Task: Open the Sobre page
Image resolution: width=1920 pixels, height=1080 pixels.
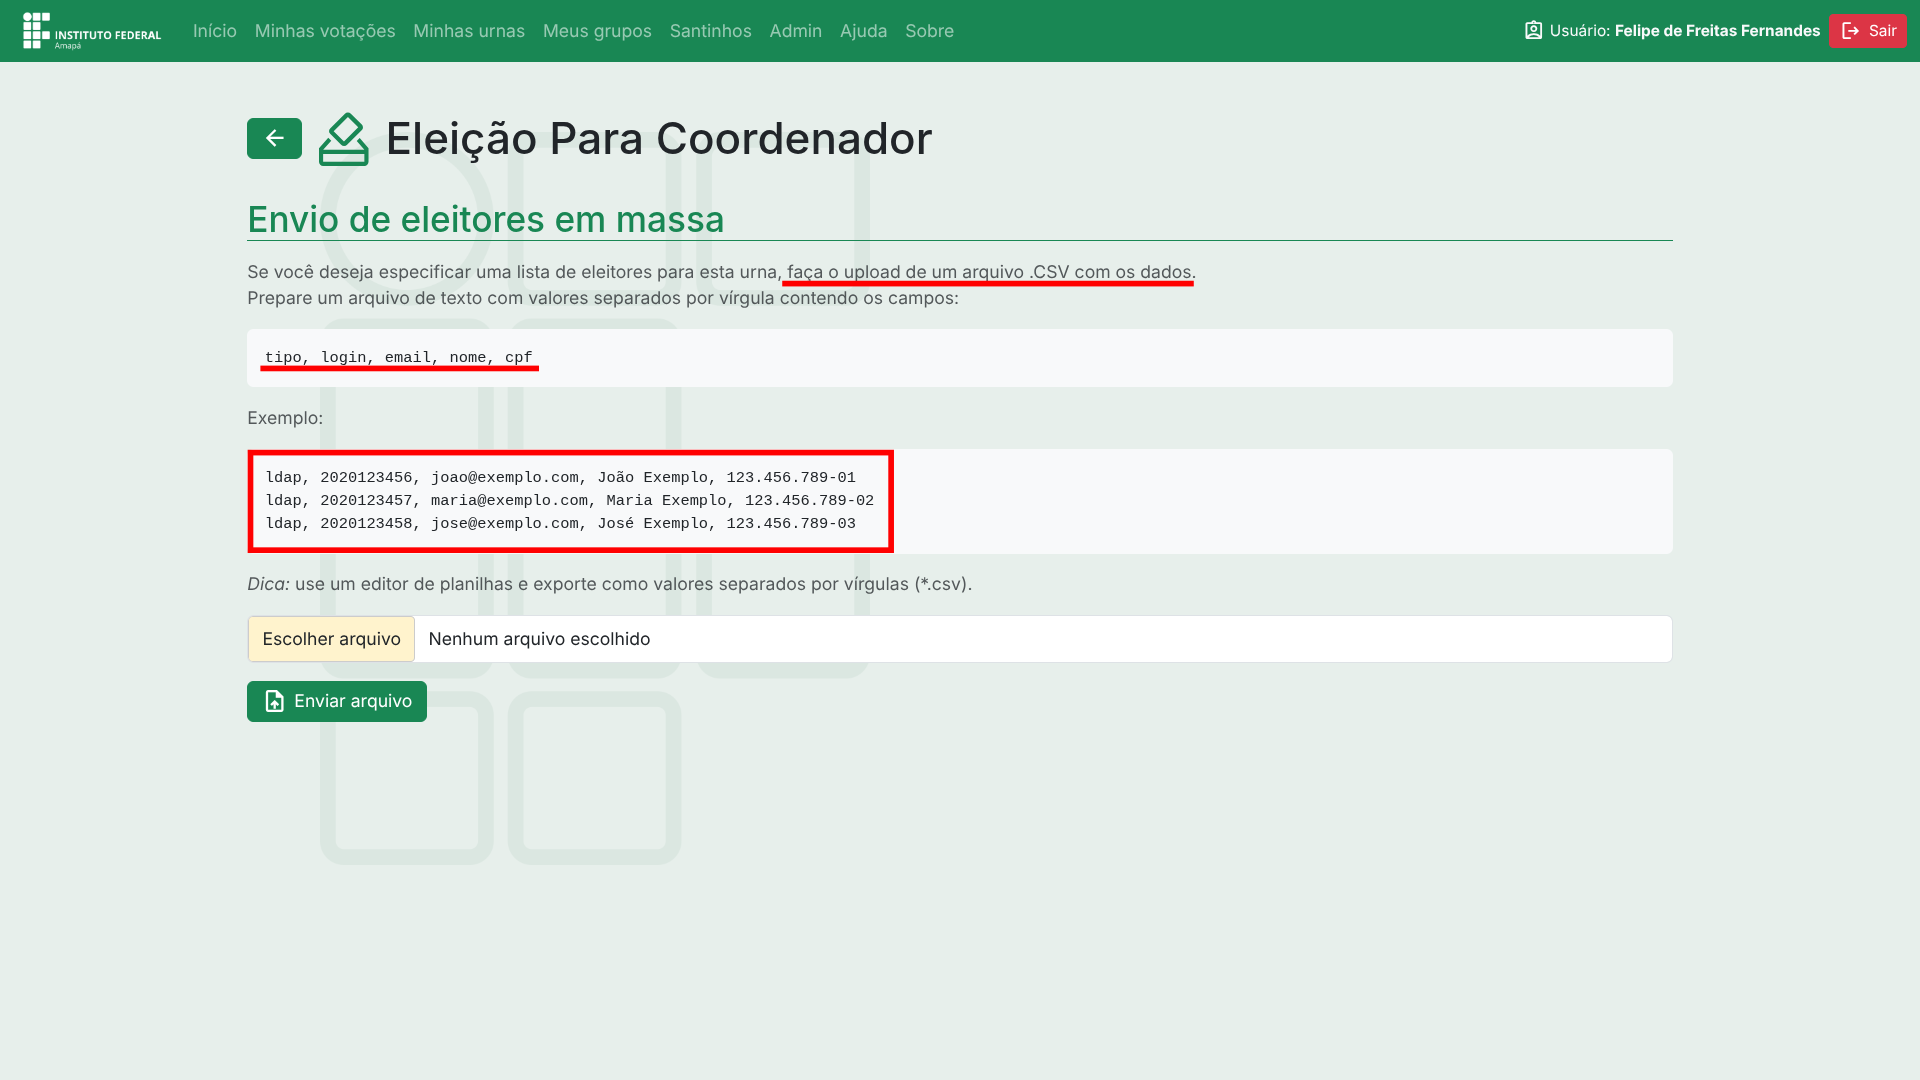Action: coord(929,31)
